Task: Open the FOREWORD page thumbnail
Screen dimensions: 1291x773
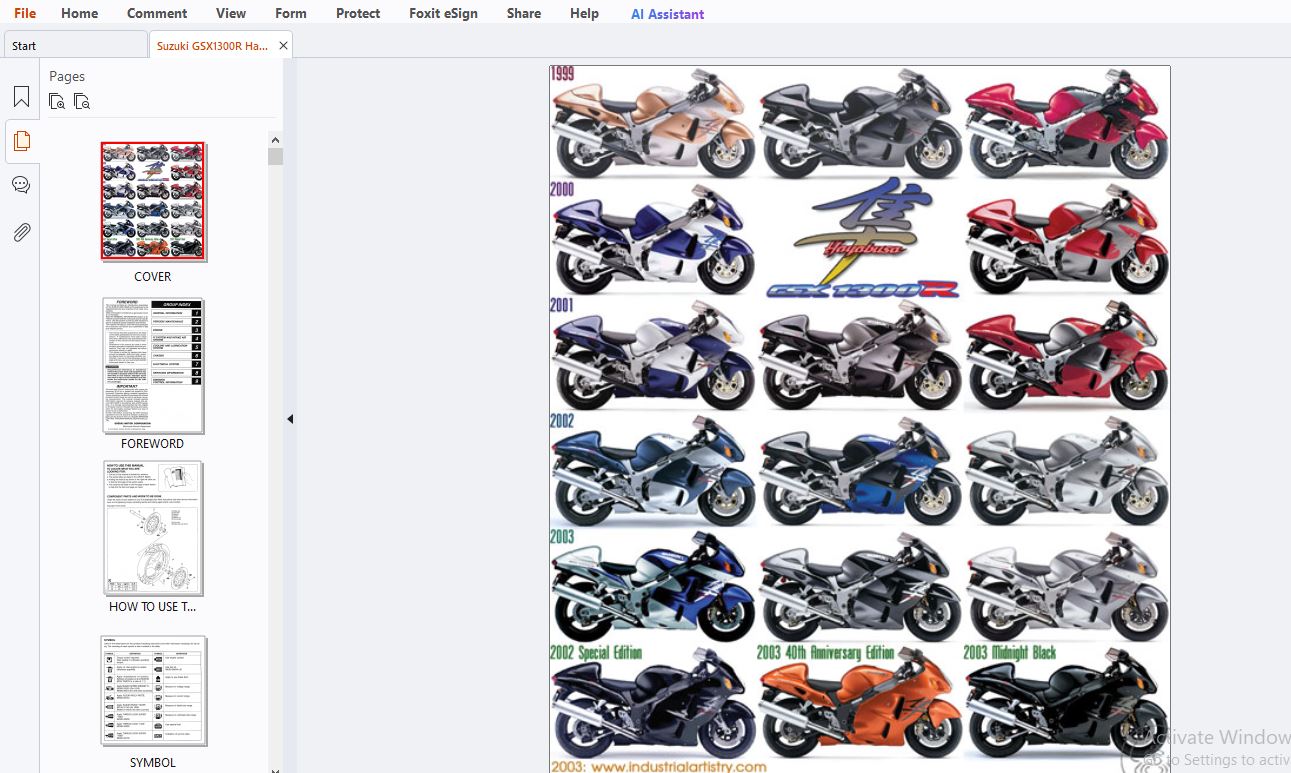Action: pos(153,365)
